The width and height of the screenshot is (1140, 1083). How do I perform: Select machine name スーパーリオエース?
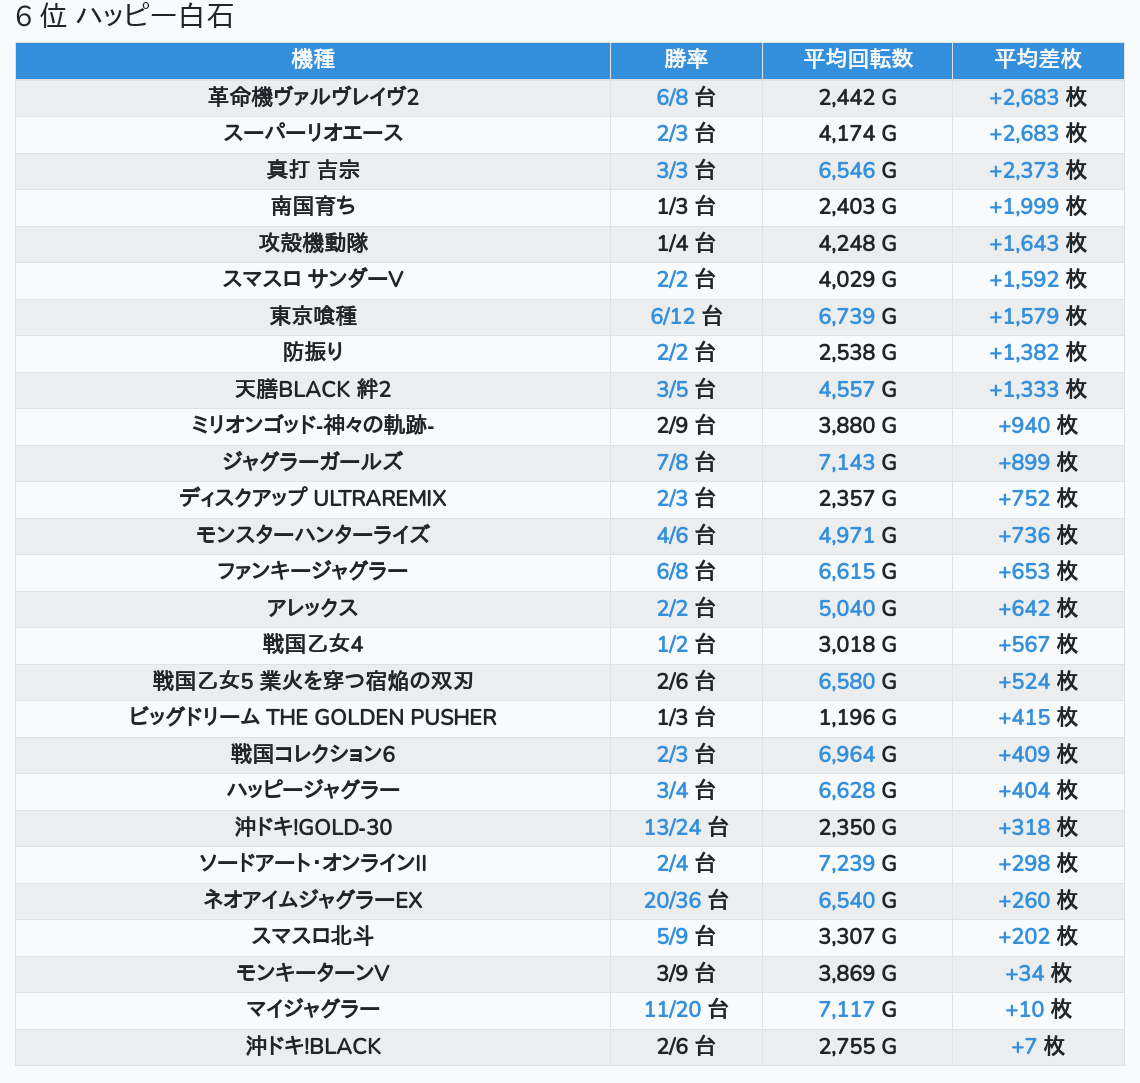[x=313, y=134]
